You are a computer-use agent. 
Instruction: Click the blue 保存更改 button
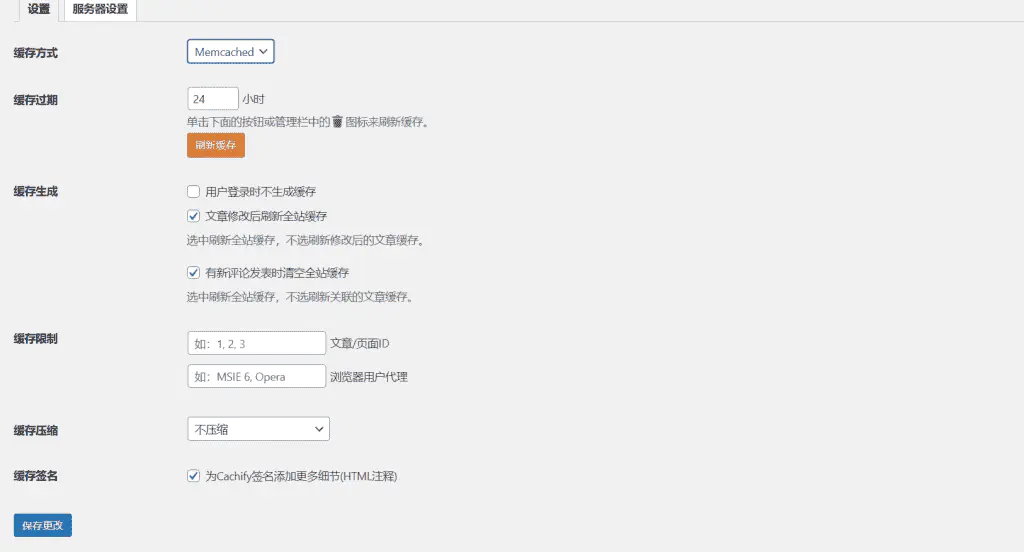click(42, 525)
